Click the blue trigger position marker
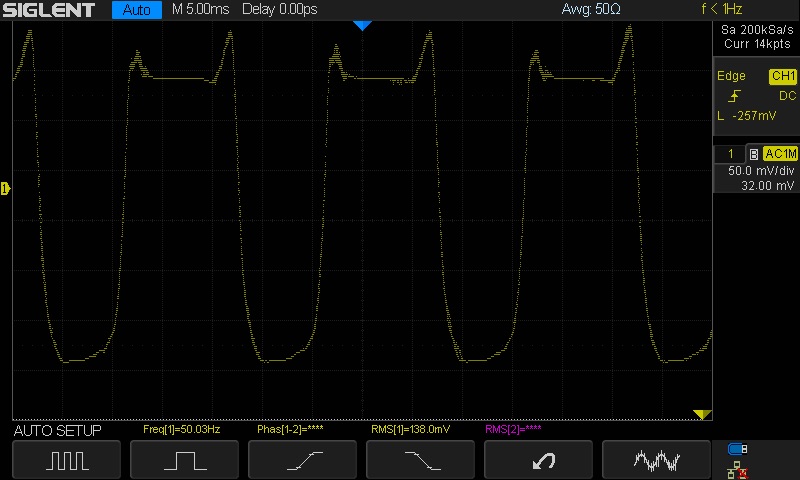 (x=362, y=26)
